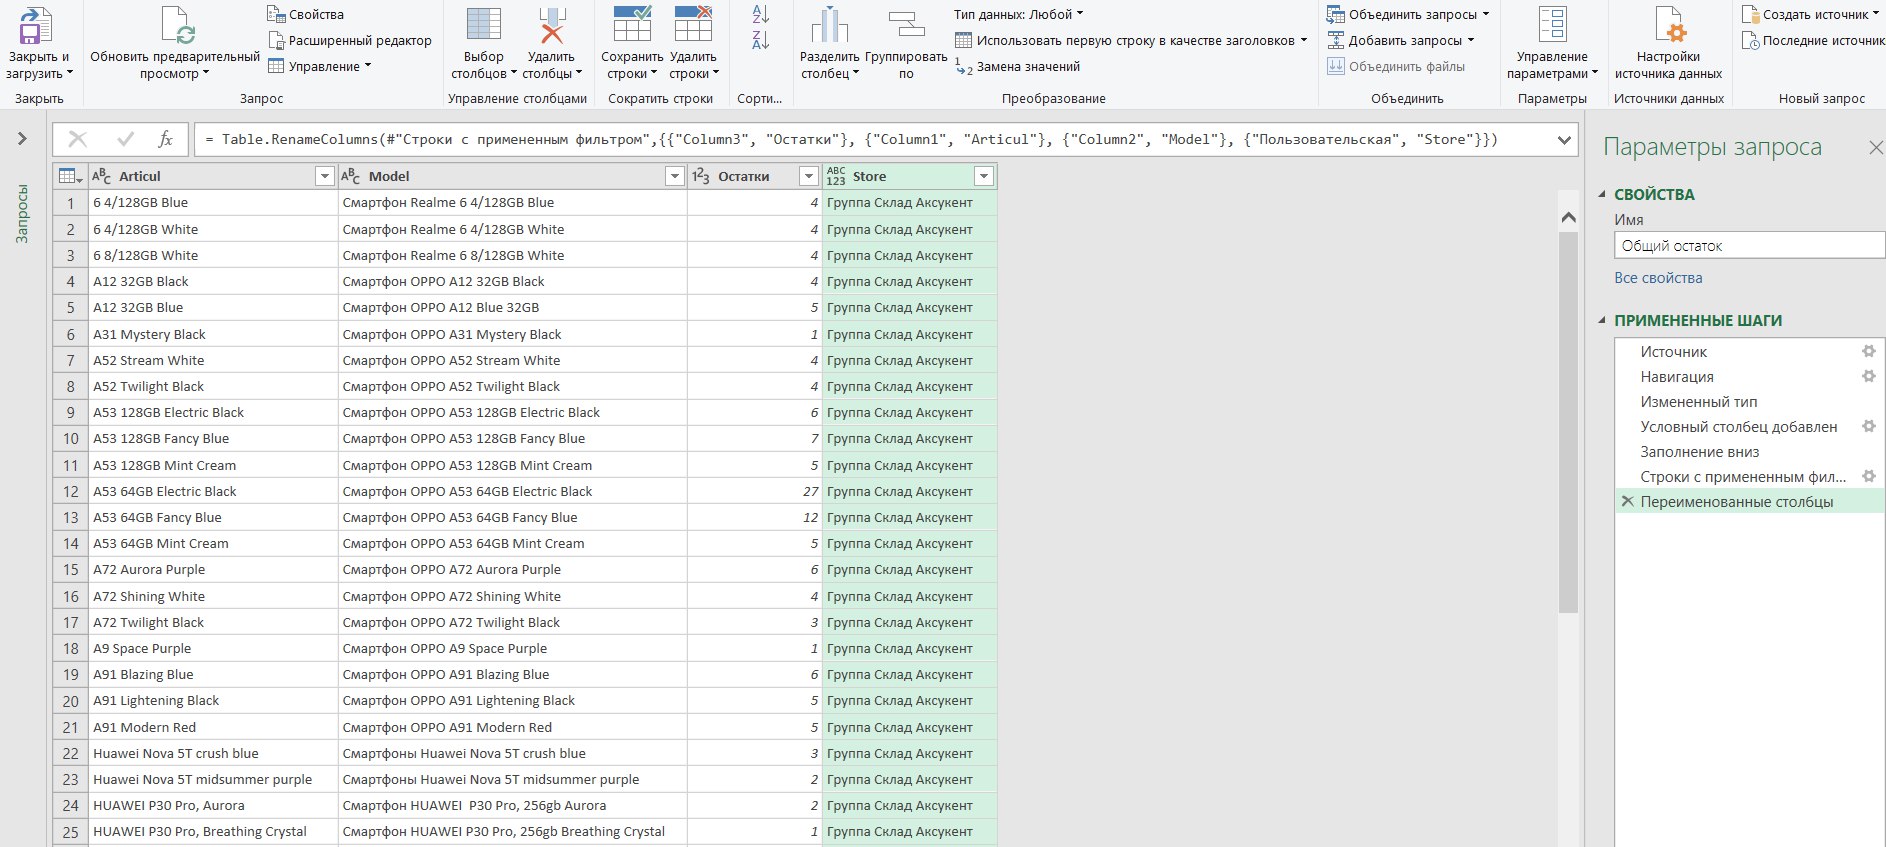1886x847 pixels.
Task: Click the Остатки value 27
Action: point(755,491)
